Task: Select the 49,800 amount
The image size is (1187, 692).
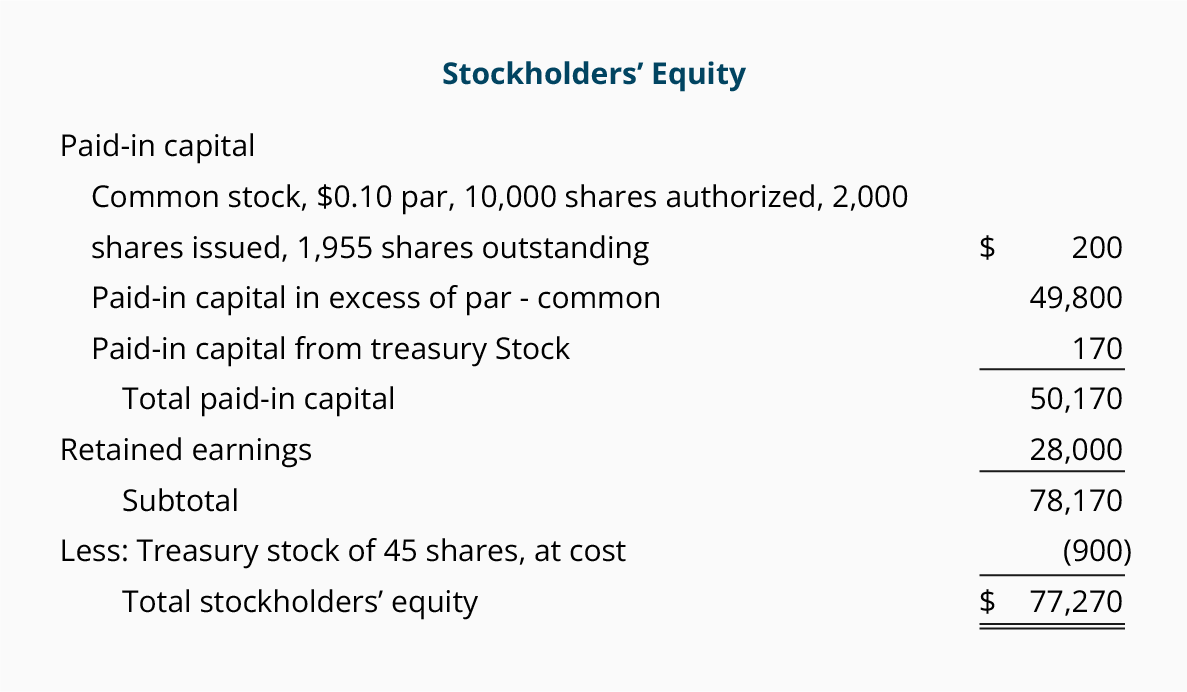Action: pyautogui.click(x=1076, y=298)
